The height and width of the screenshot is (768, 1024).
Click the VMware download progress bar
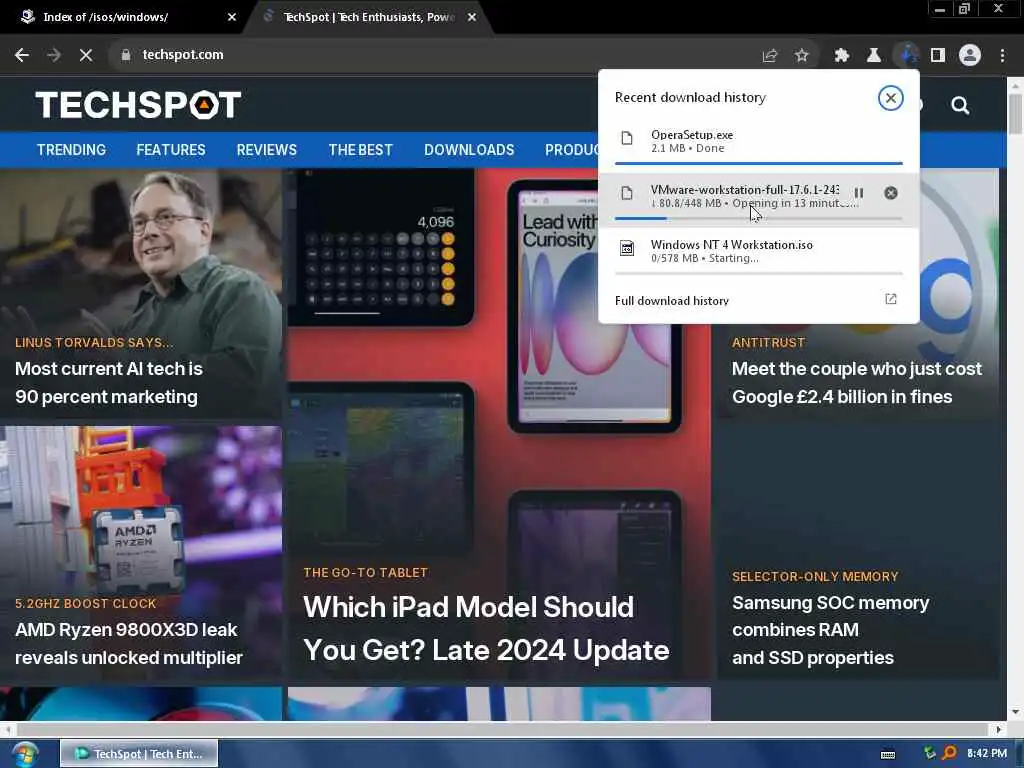[x=759, y=218]
